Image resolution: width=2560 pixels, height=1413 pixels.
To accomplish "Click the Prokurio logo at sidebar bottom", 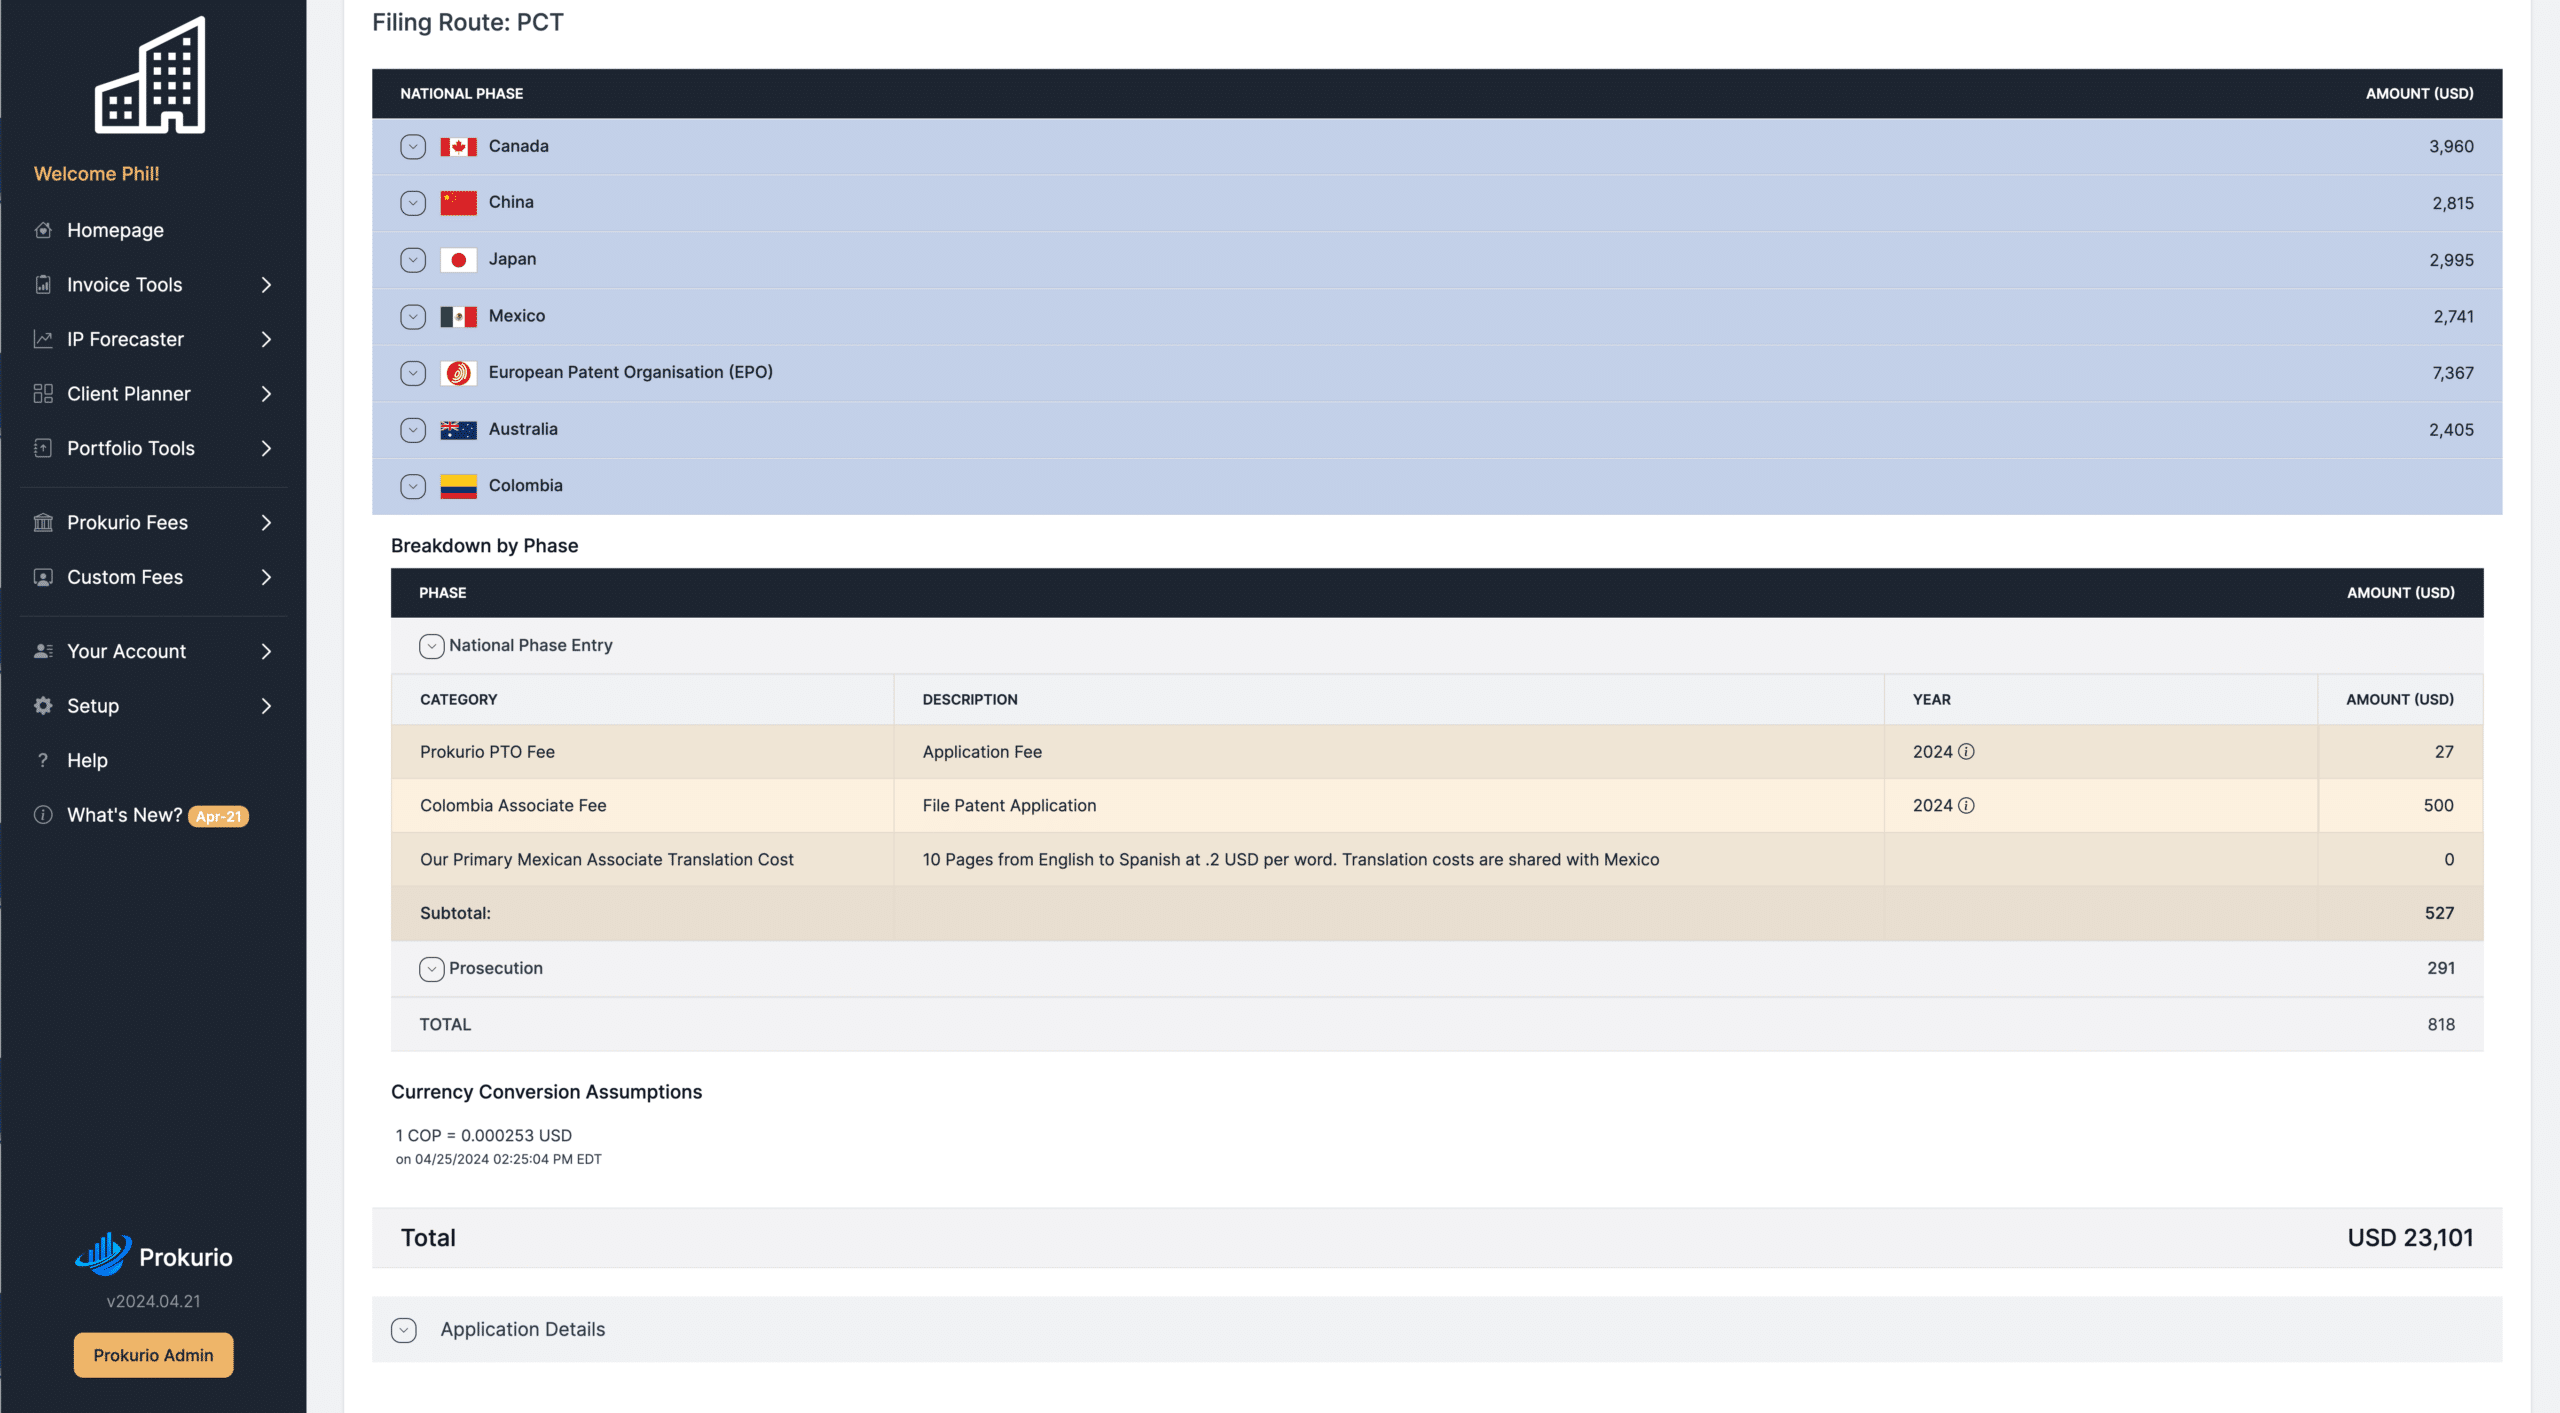I will coord(153,1255).
